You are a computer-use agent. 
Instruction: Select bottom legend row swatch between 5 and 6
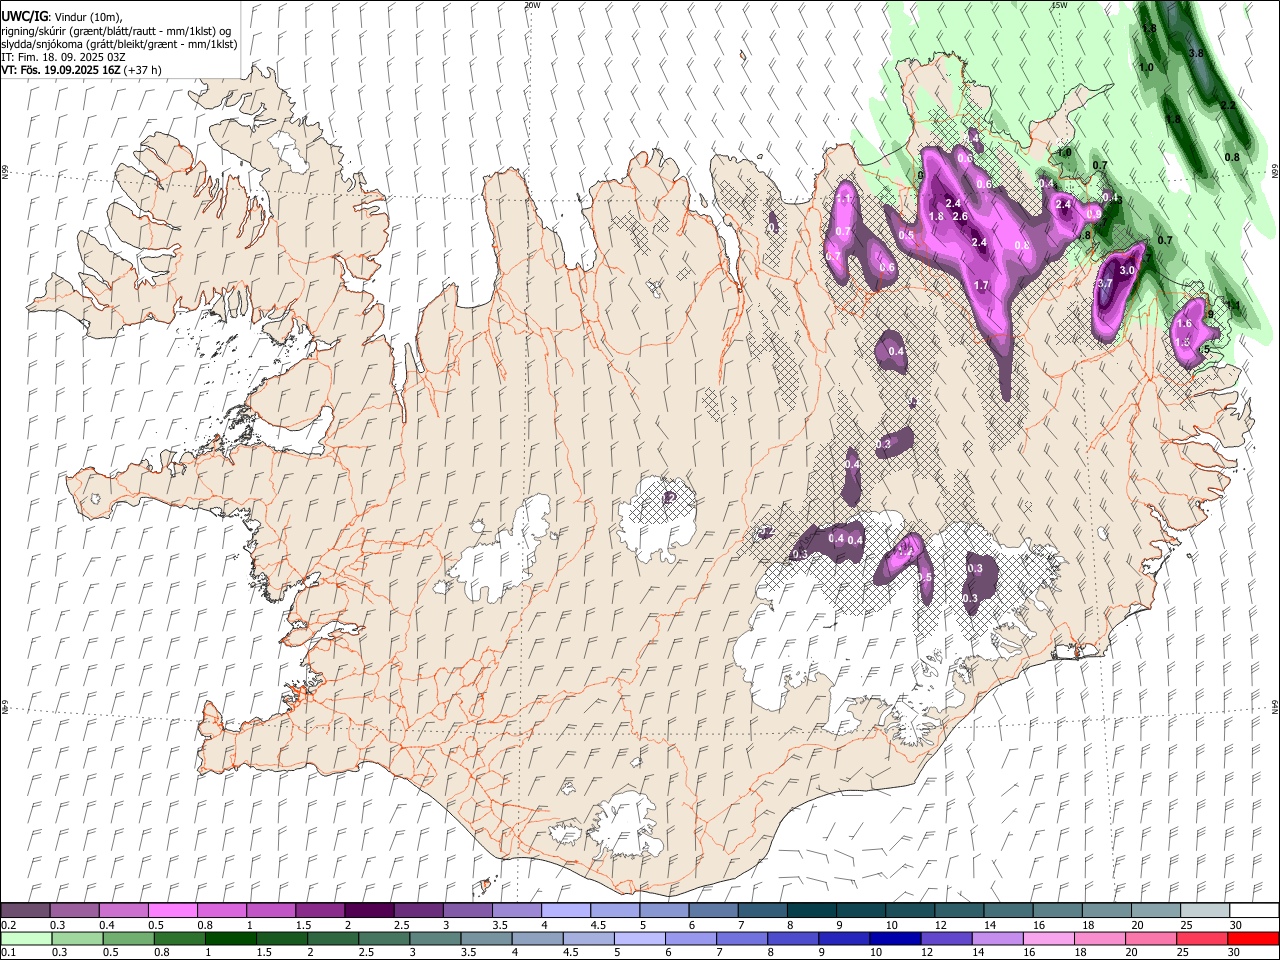click(x=641, y=938)
